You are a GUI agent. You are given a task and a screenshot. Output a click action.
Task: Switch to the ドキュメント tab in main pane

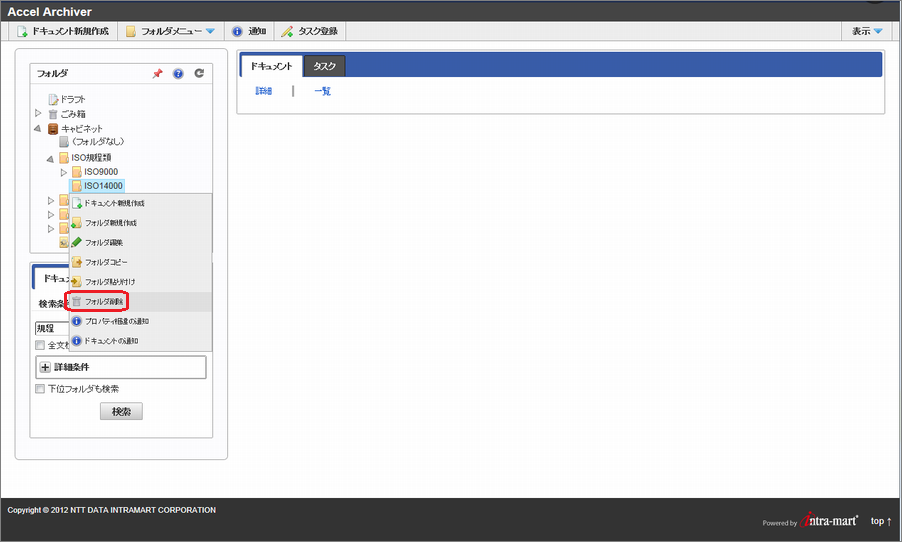(271, 66)
